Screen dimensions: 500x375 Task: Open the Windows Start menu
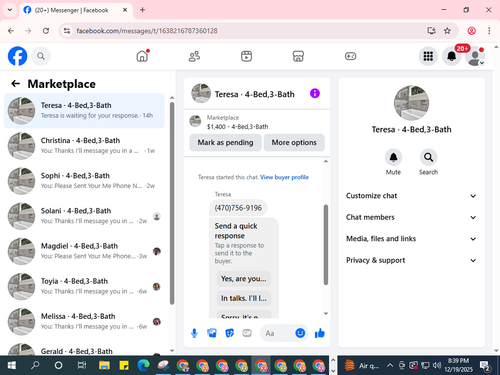(11, 365)
